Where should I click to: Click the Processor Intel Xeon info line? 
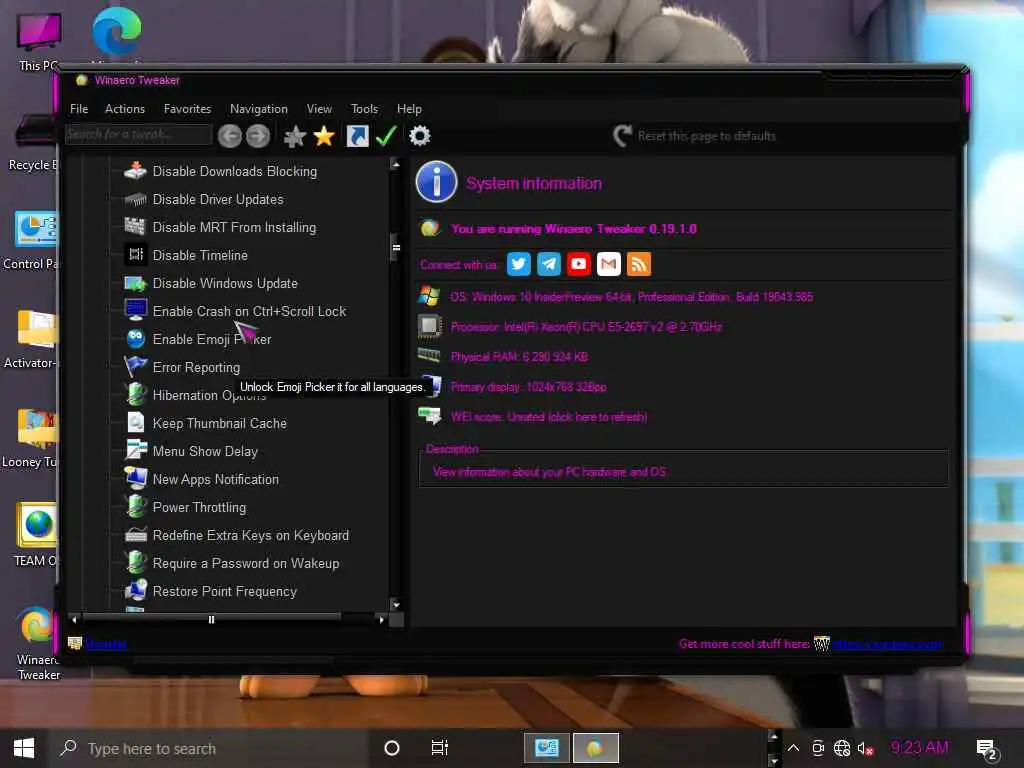click(586, 327)
